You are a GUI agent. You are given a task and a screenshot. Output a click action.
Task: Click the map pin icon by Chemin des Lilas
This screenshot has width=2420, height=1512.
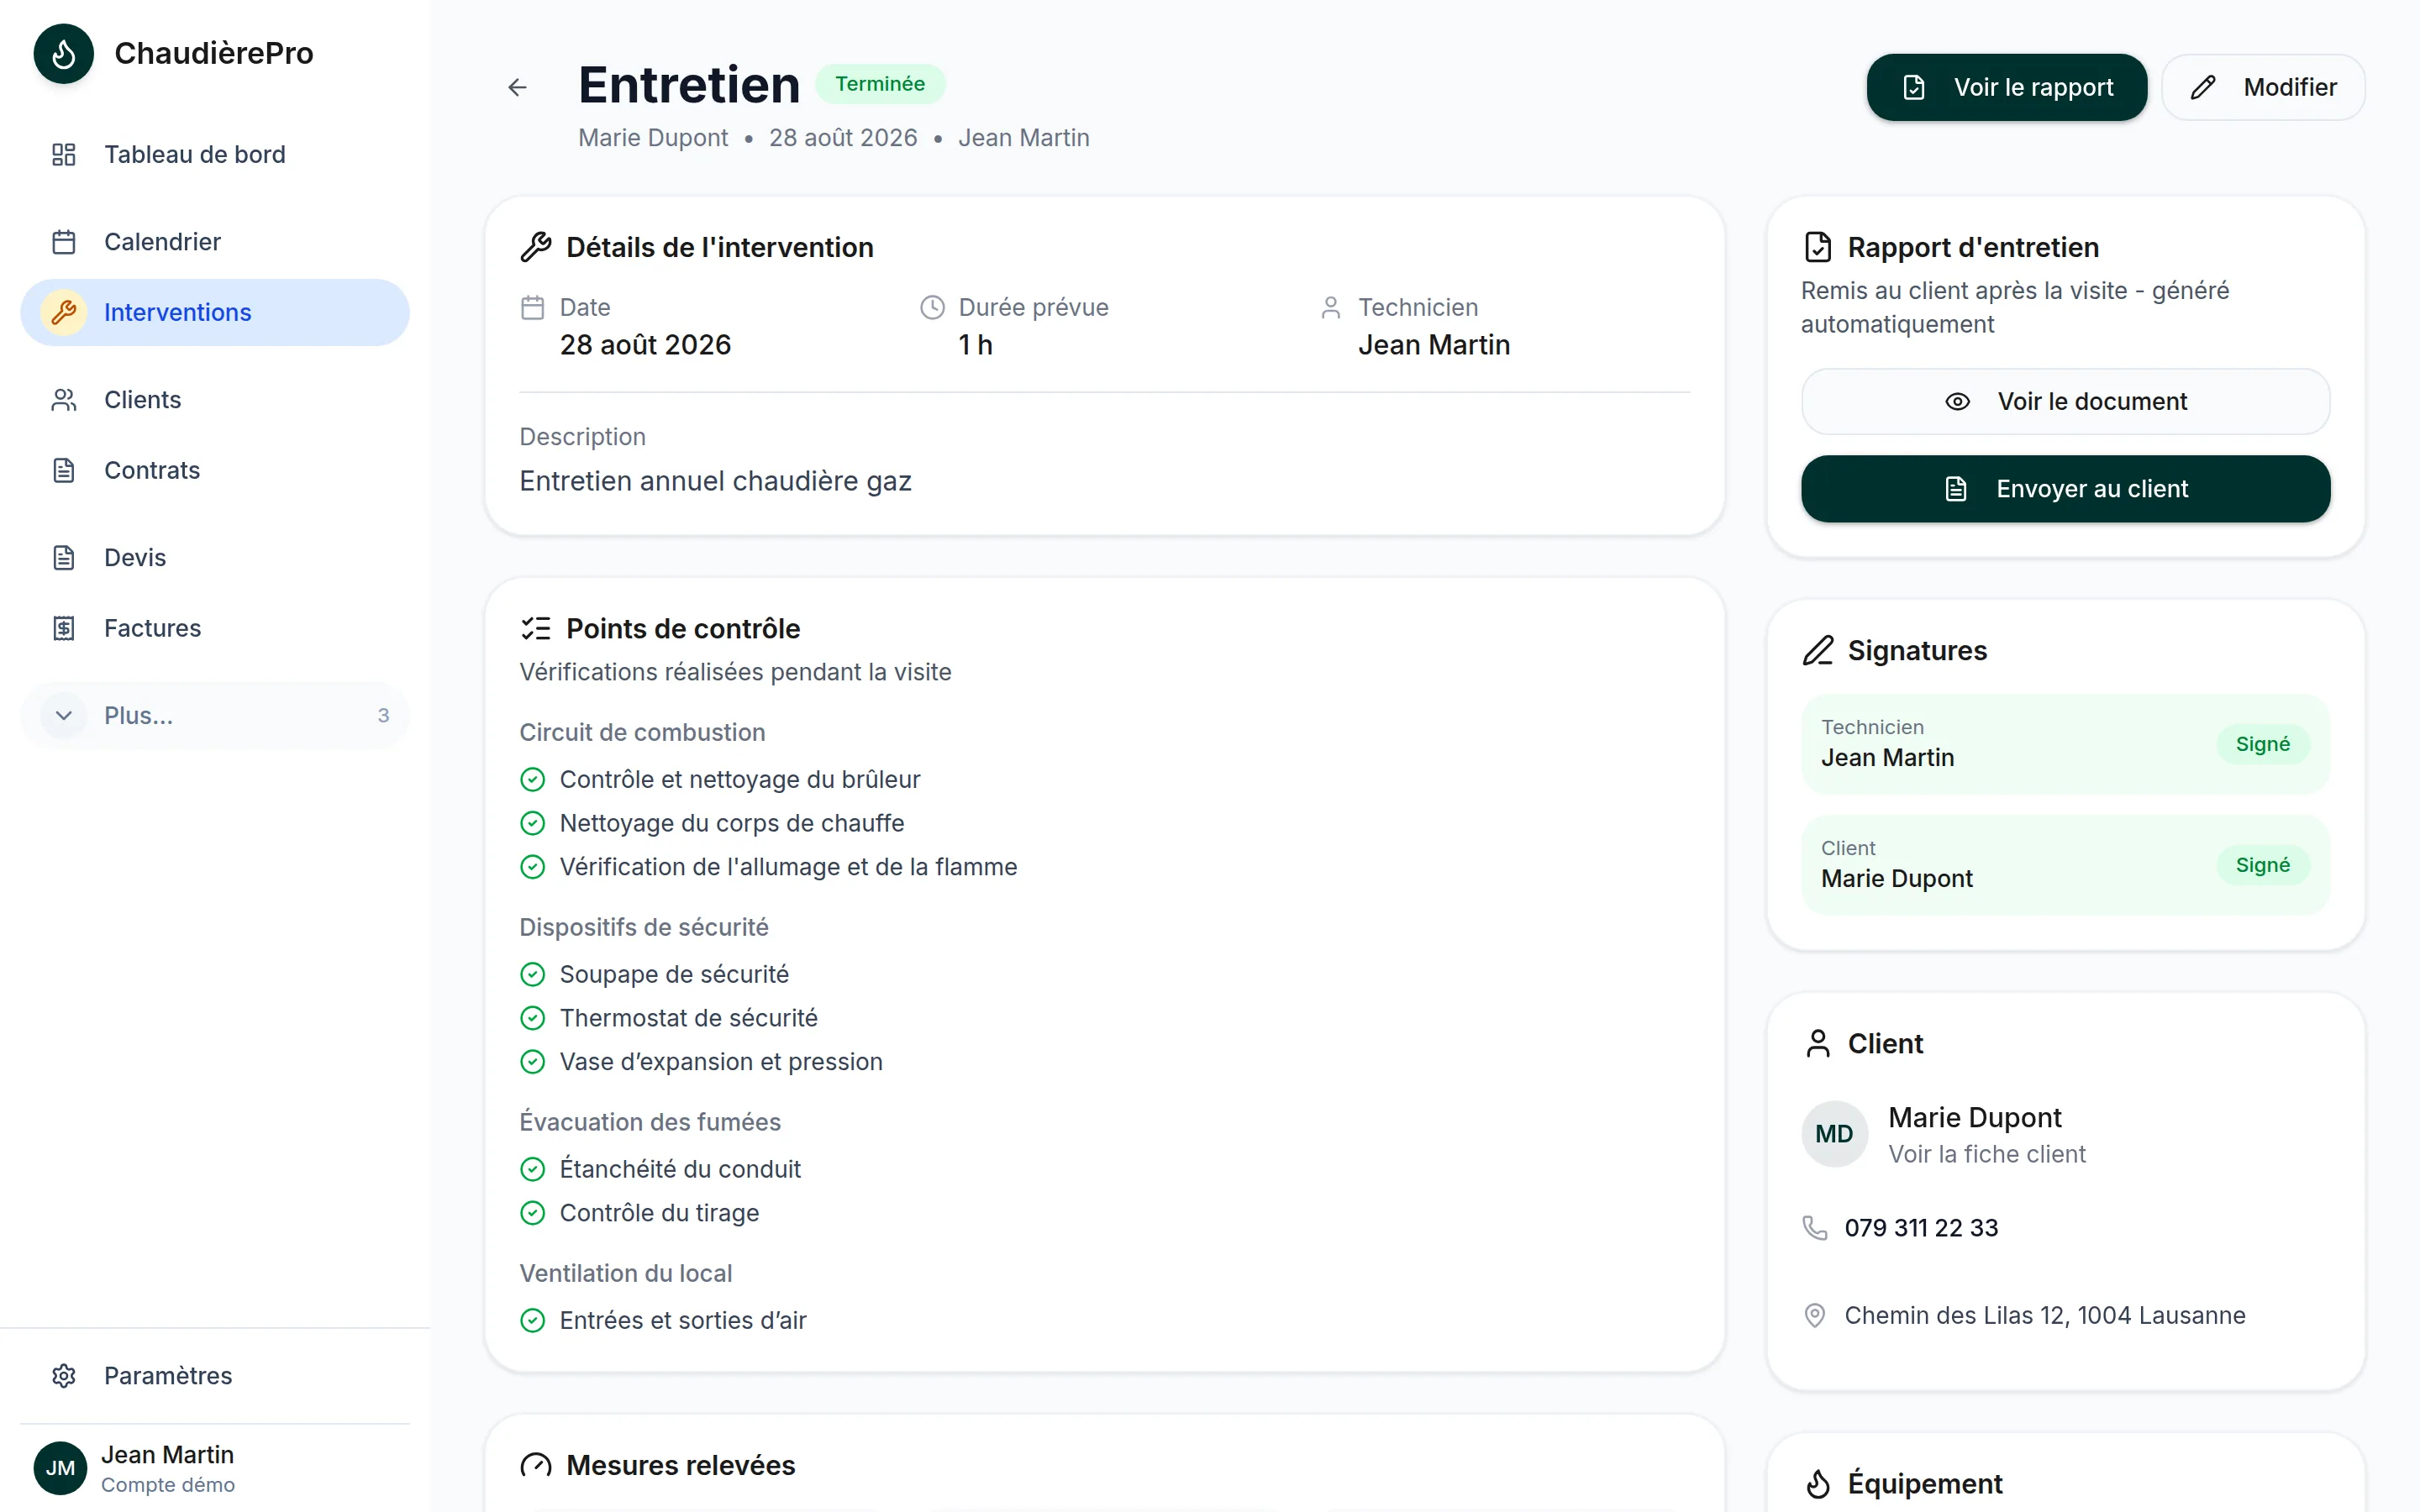tap(1815, 1315)
